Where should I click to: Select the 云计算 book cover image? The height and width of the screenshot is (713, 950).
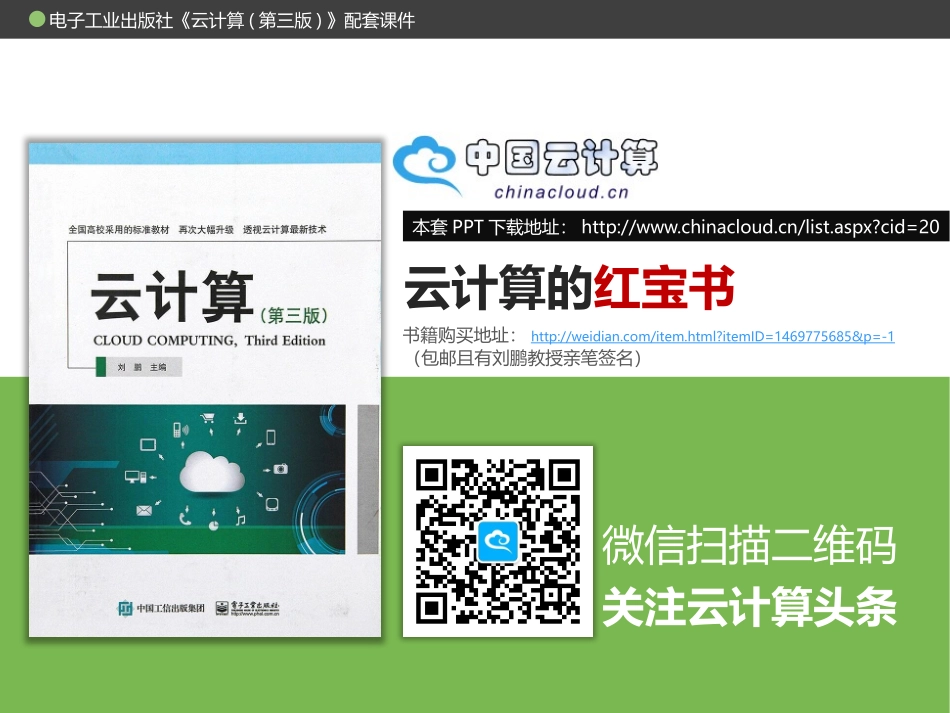tap(205, 388)
